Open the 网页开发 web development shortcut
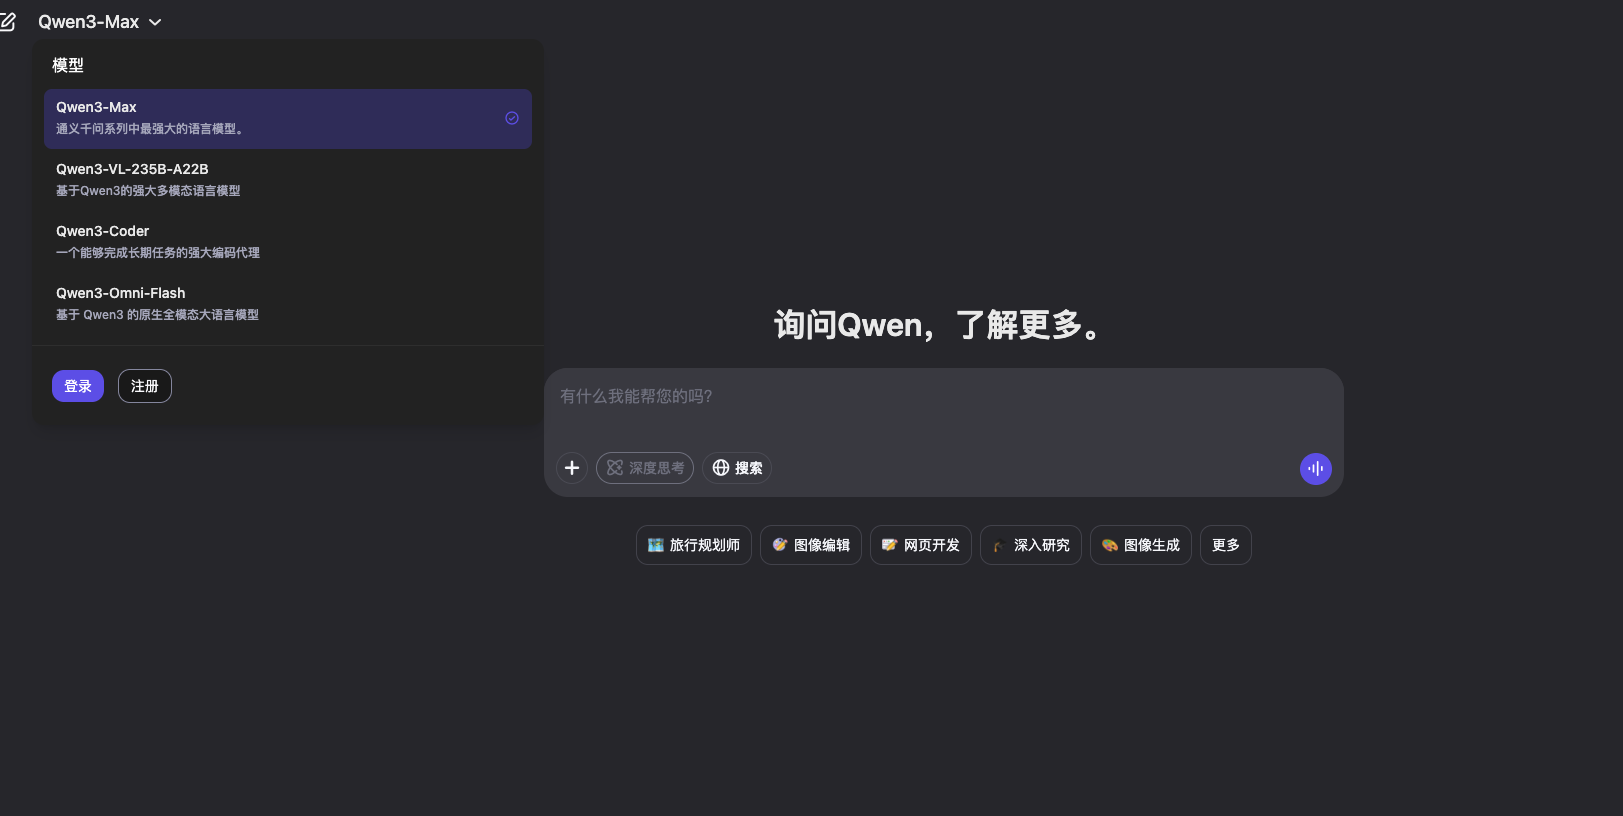Image resolution: width=1623 pixels, height=816 pixels. [921, 545]
